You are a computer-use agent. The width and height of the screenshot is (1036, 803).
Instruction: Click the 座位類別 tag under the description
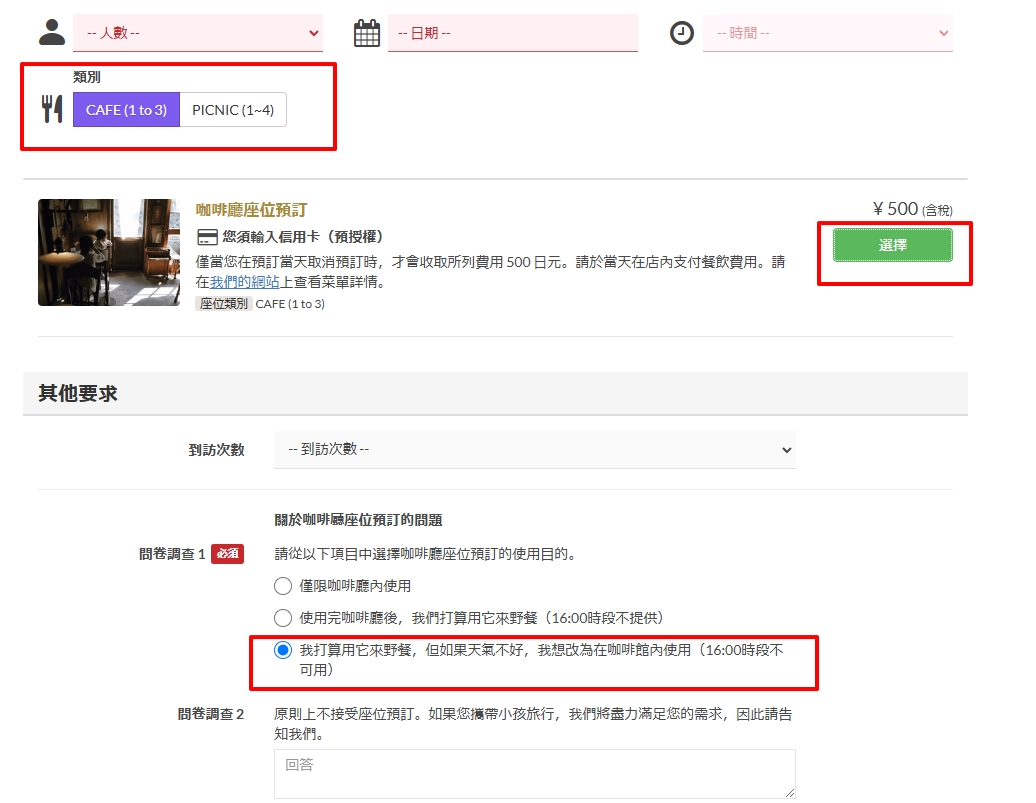pyautogui.click(x=223, y=304)
